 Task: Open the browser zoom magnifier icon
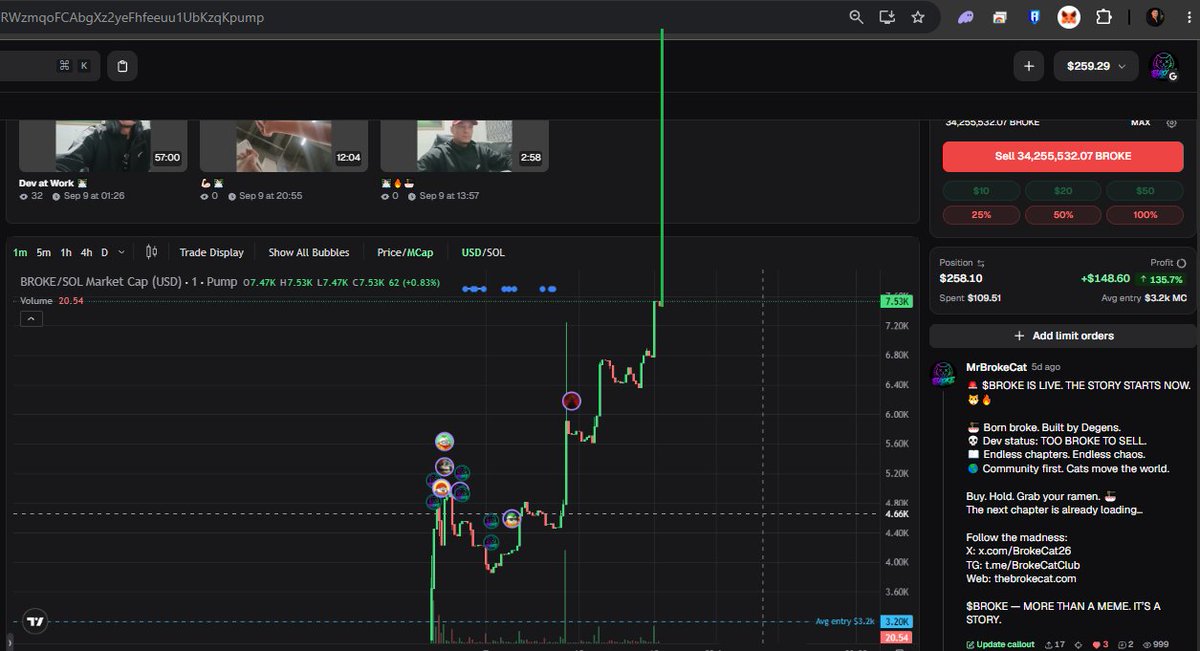click(856, 17)
